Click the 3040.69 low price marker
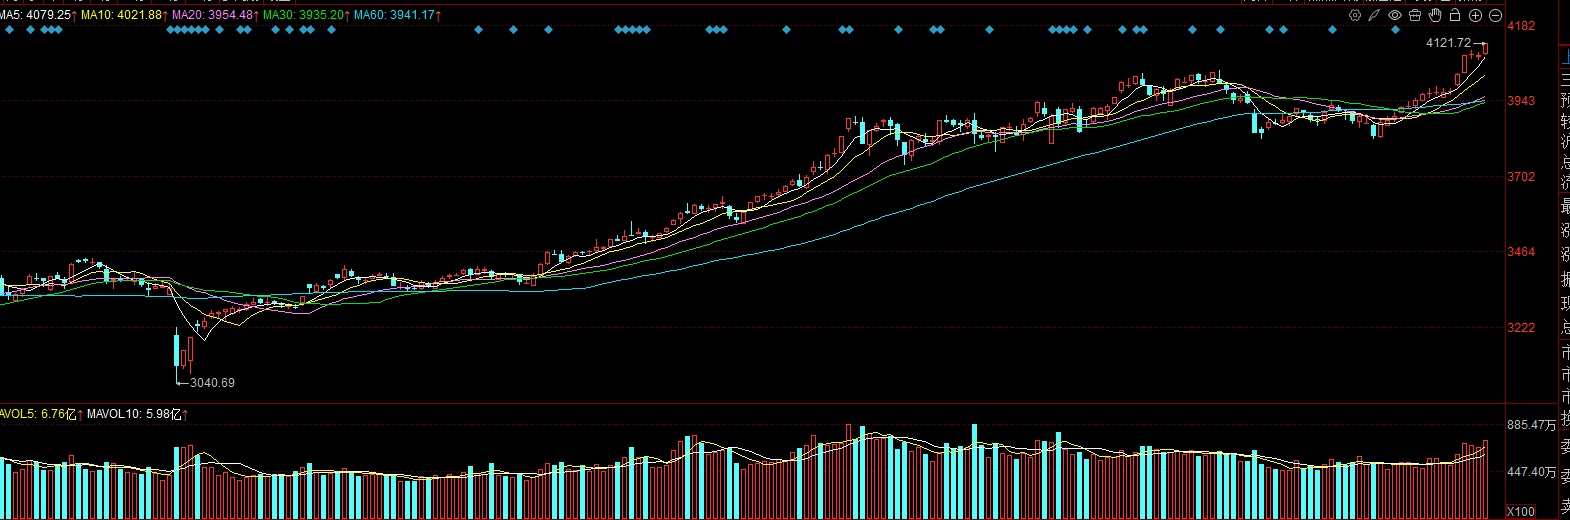This screenshot has height=520, width=1570. [212, 383]
